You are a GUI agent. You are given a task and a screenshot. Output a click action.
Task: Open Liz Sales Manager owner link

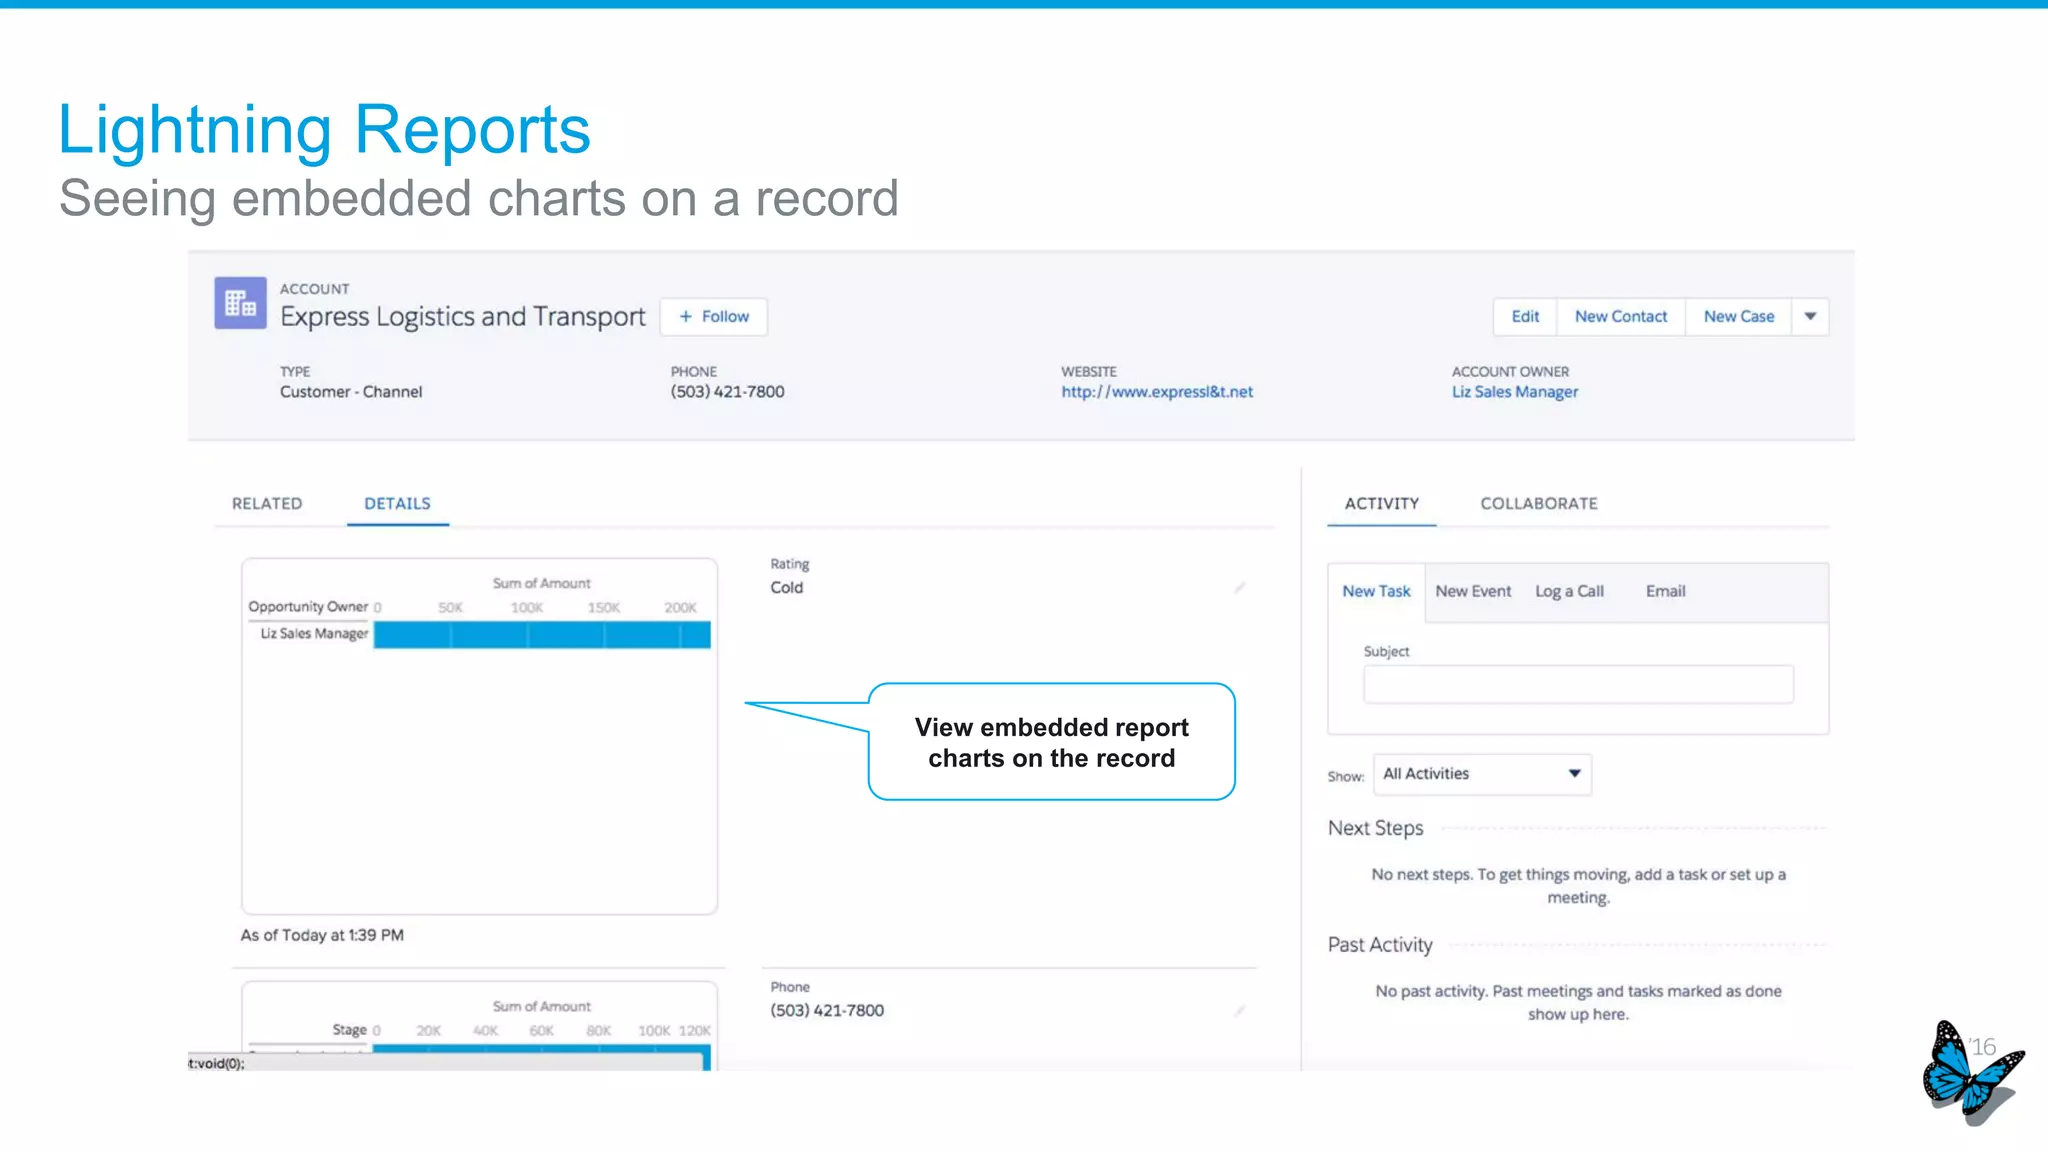[x=1515, y=392]
